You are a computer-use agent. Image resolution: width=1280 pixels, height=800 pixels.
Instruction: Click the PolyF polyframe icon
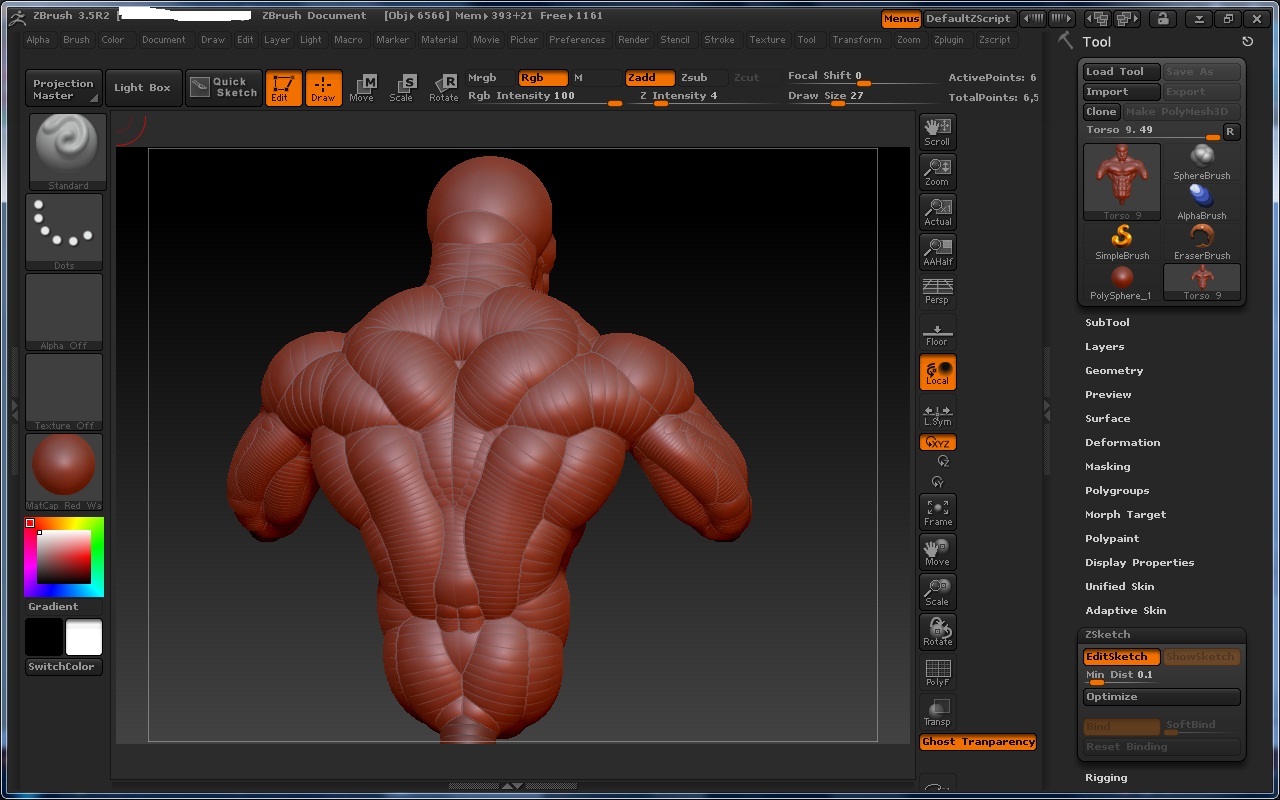click(x=937, y=671)
